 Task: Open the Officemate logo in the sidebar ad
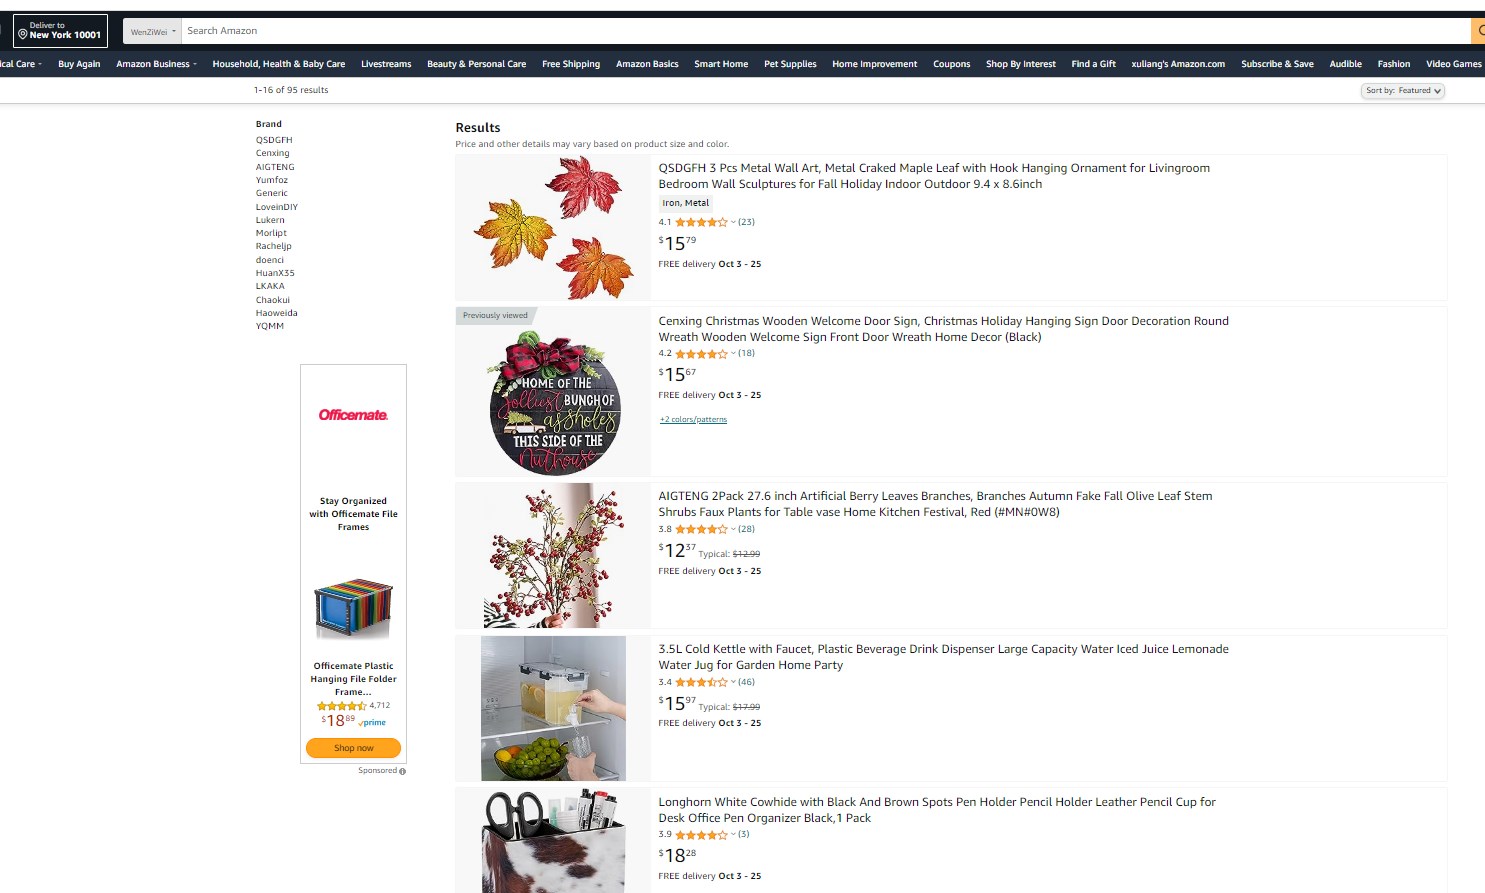tap(353, 415)
